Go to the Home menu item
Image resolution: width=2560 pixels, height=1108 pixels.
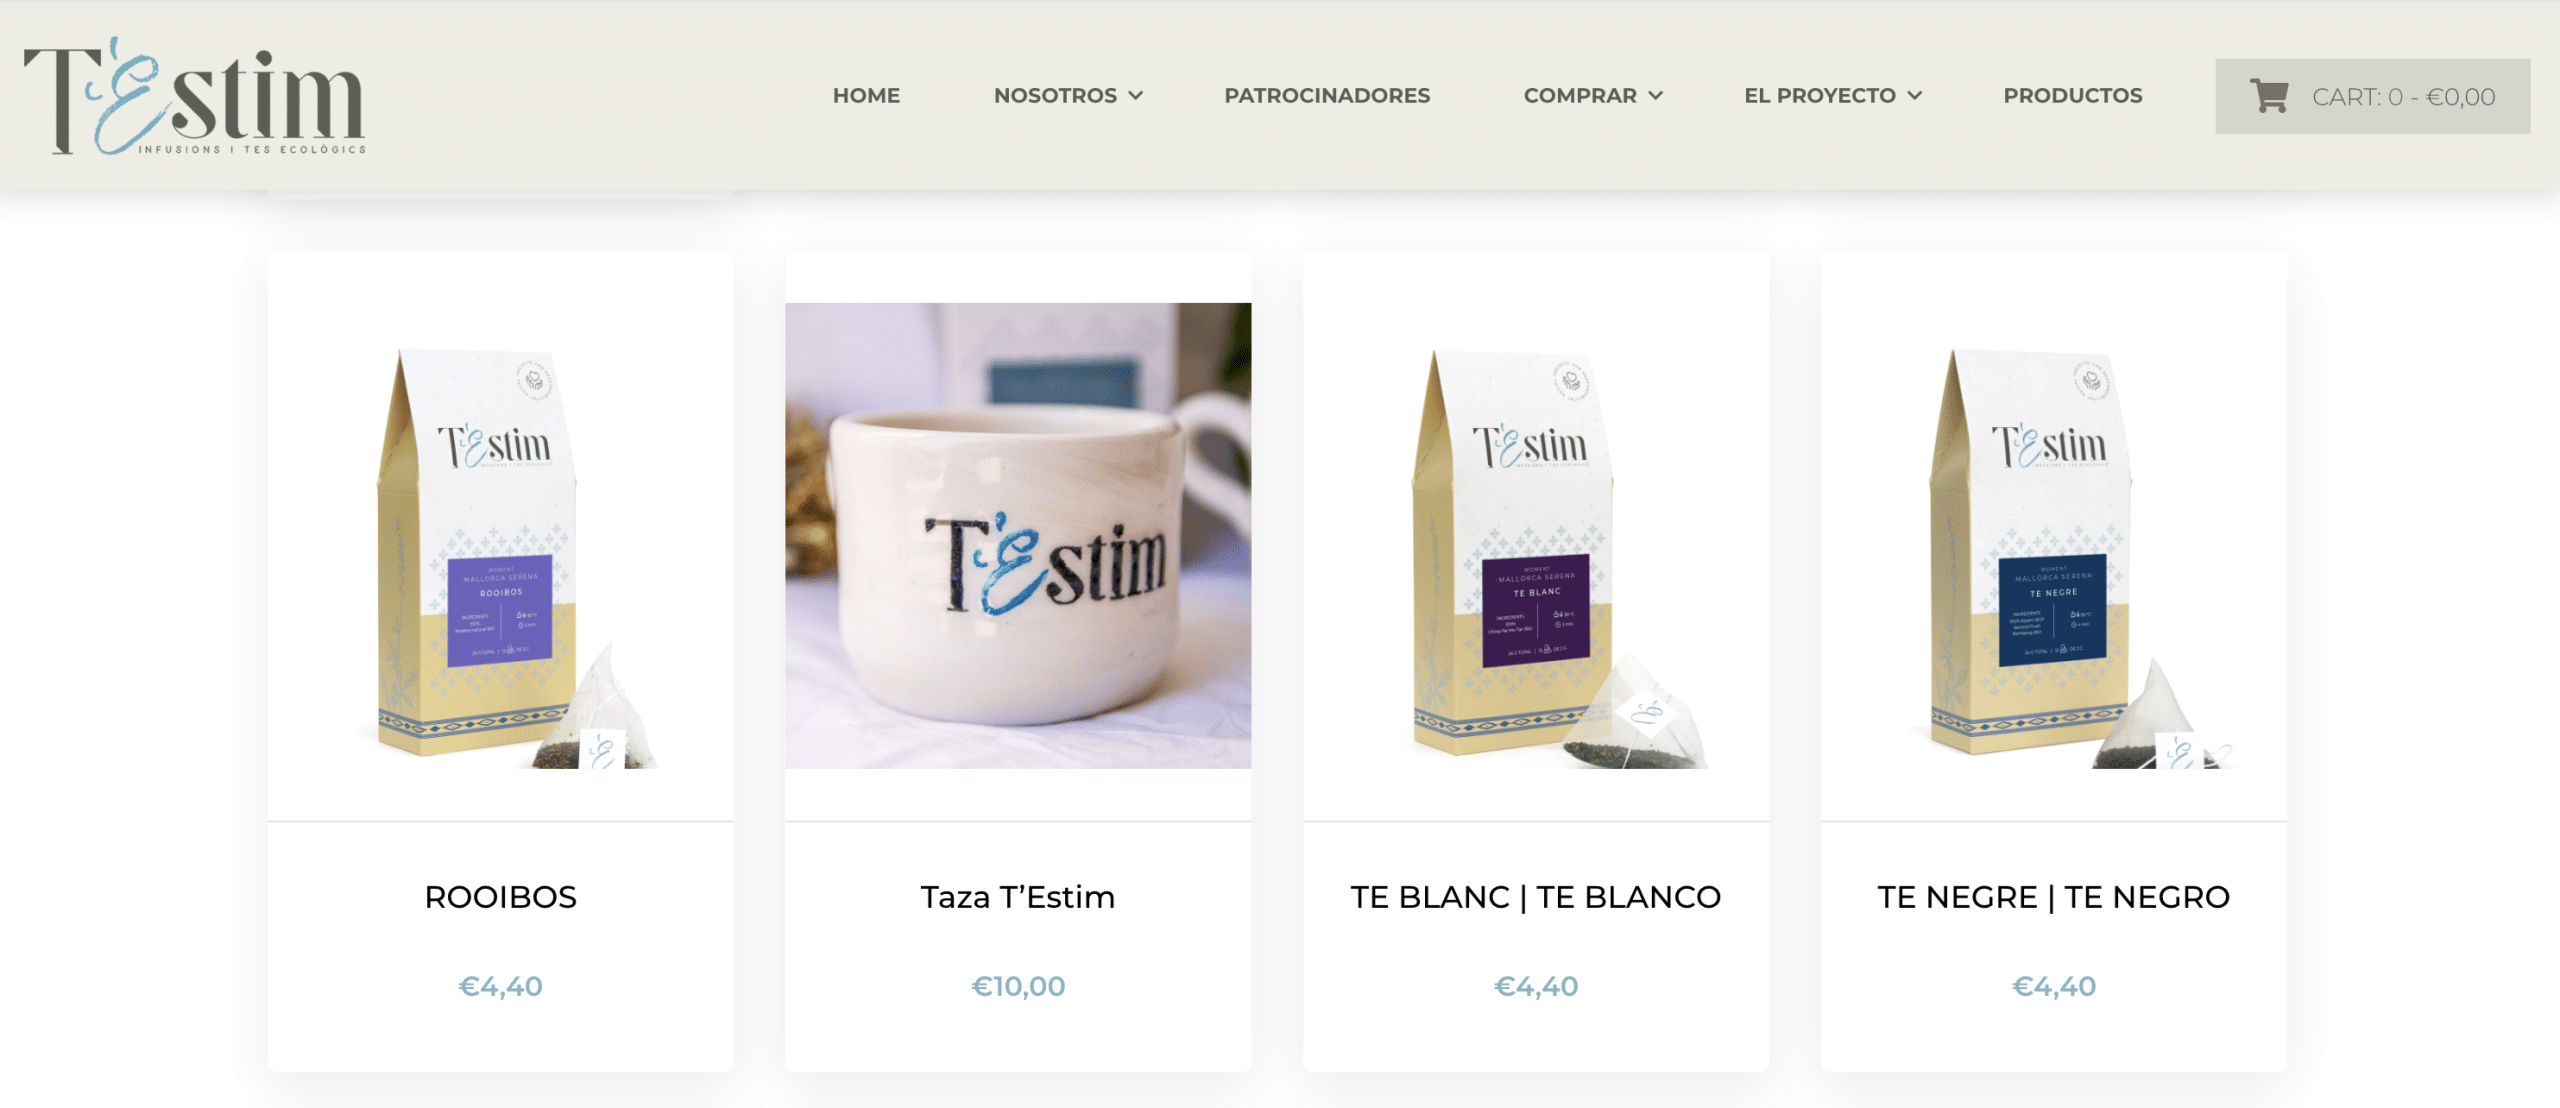tap(866, 95)
